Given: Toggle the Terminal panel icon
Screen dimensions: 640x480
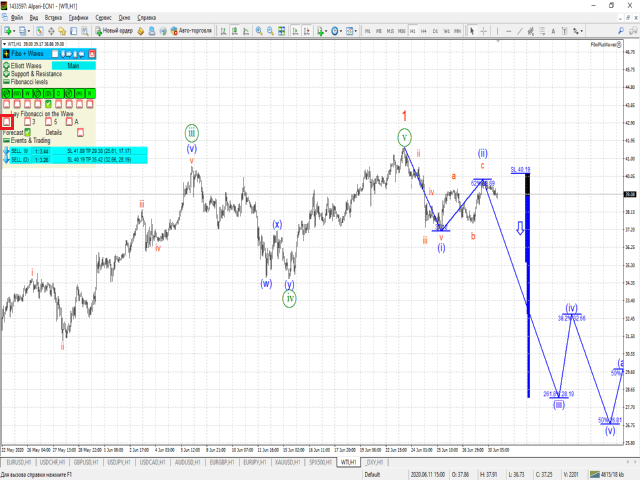Looking at the screenshot, I should (x=73, y=31).
